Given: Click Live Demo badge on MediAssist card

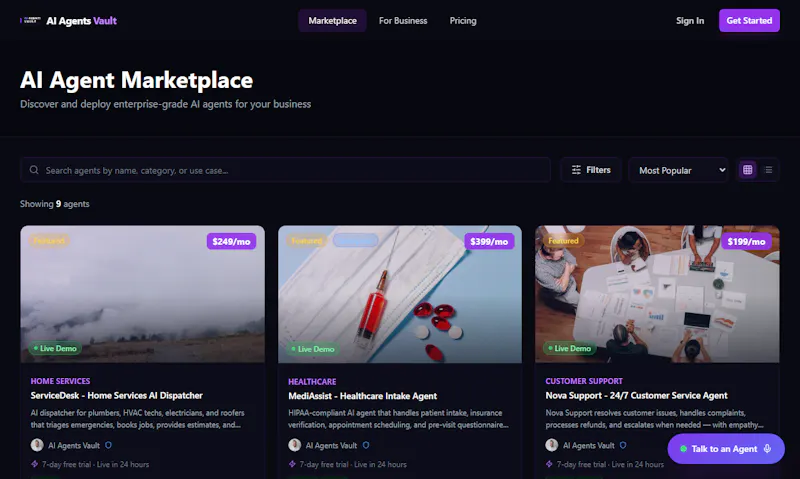Looking at the screenshot, I should (313, 349).
